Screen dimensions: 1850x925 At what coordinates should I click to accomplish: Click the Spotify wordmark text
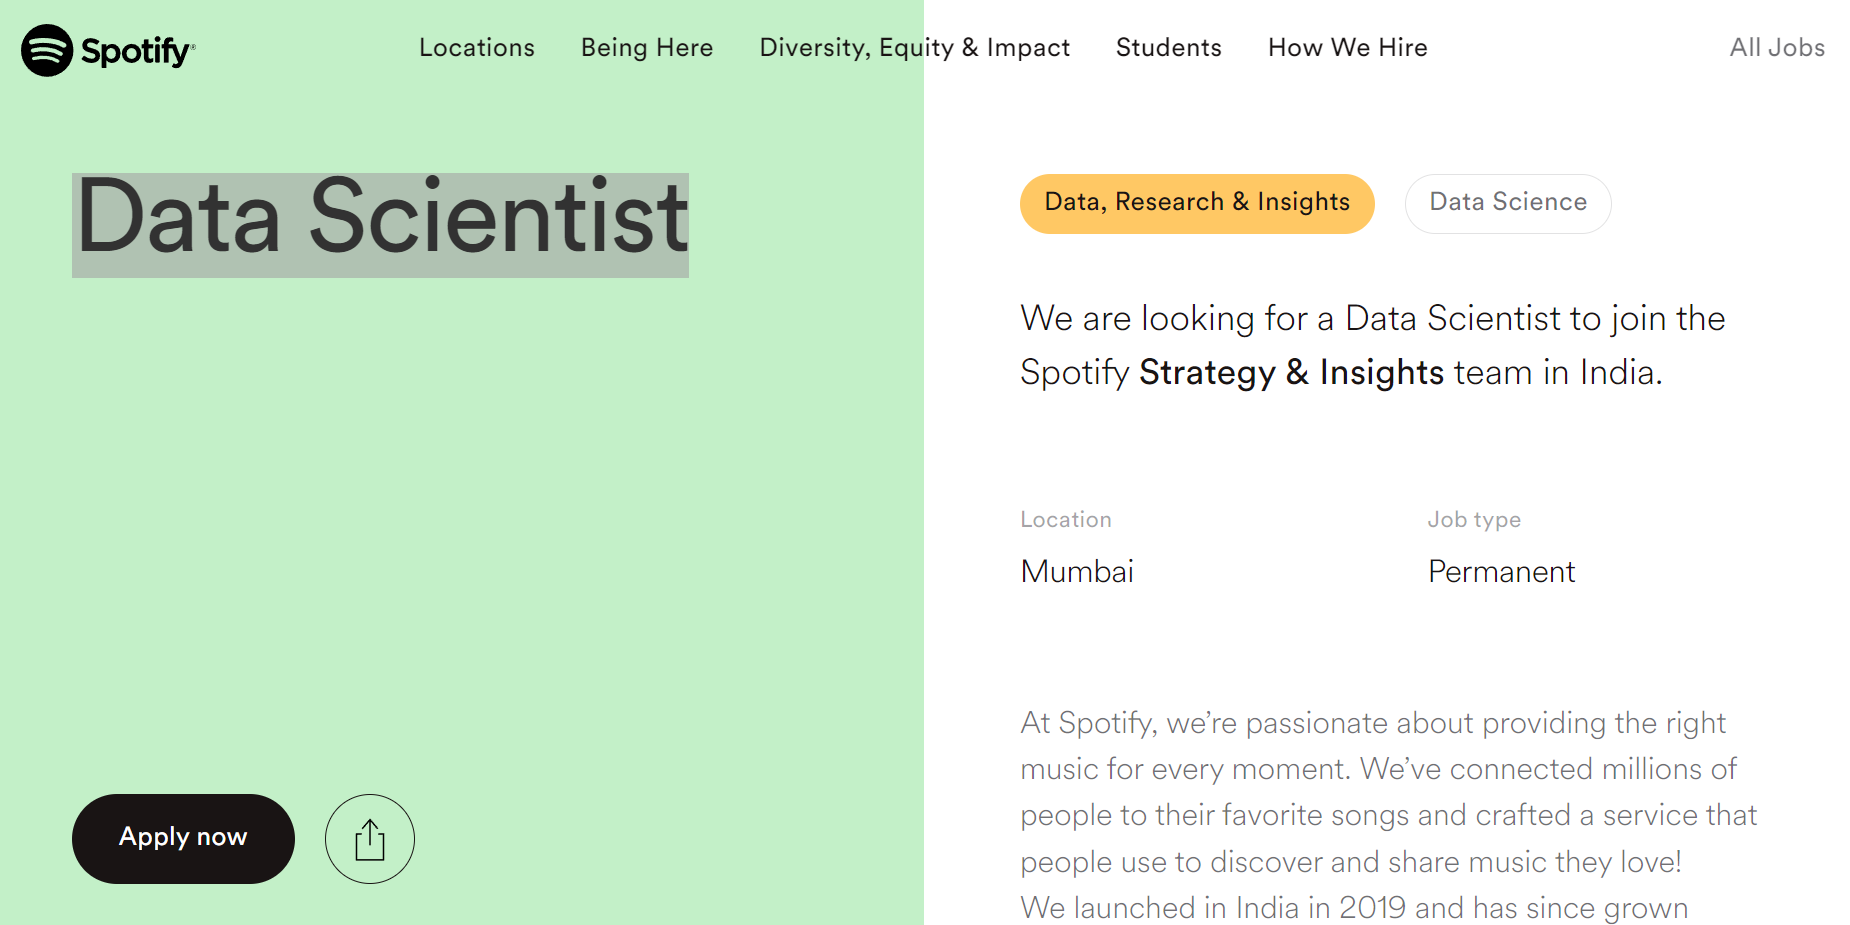[136, 51]
